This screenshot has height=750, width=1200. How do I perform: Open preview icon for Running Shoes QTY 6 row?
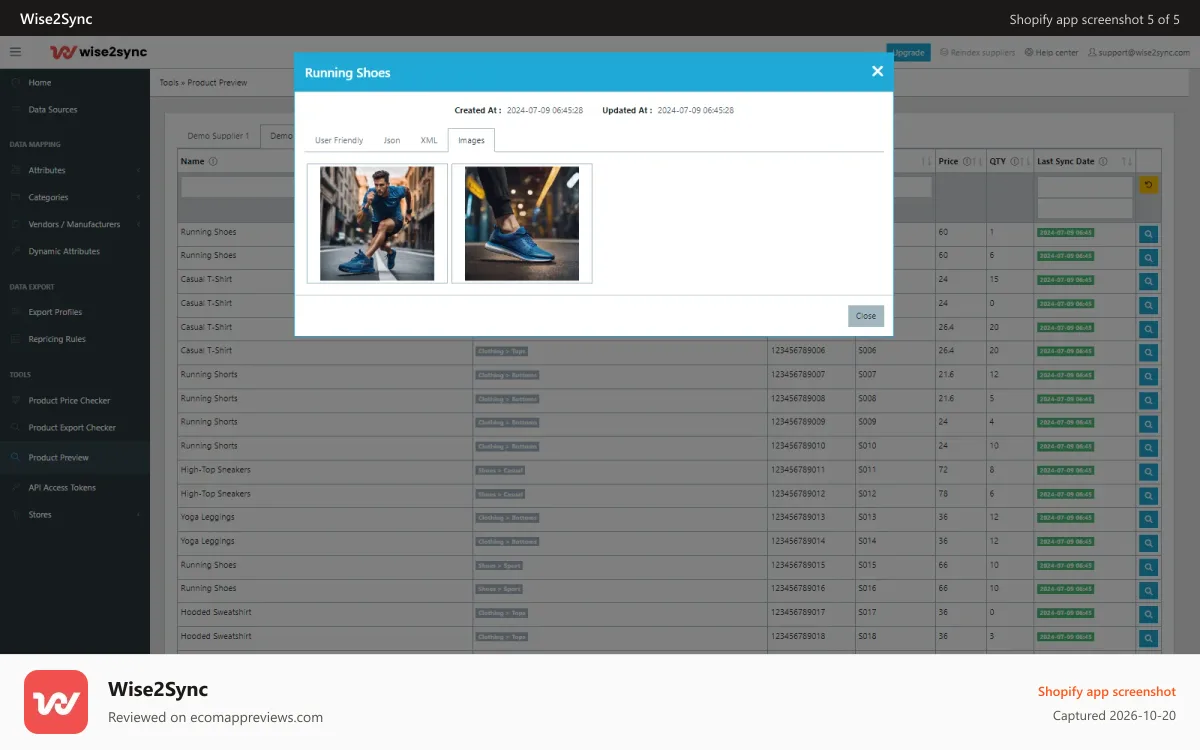(1149, 258)
